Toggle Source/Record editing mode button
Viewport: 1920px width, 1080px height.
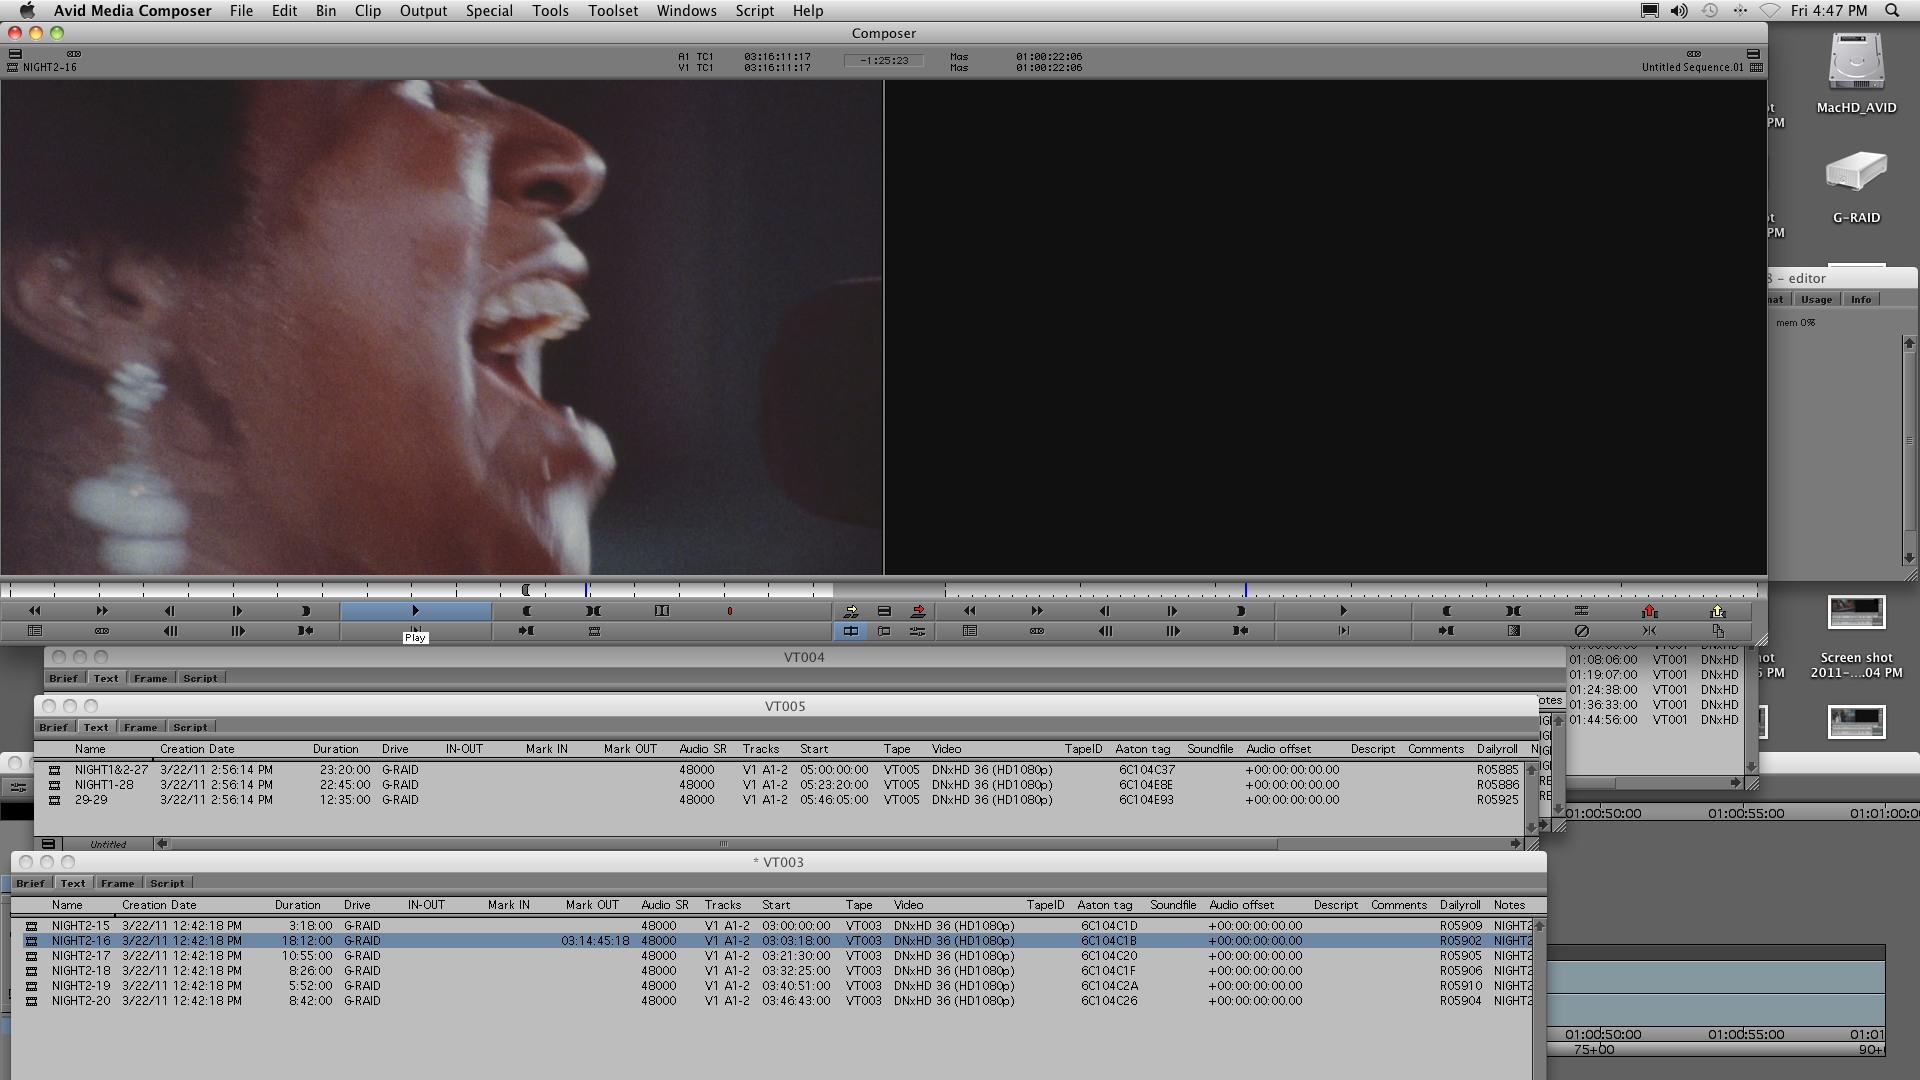pos(851,631)
